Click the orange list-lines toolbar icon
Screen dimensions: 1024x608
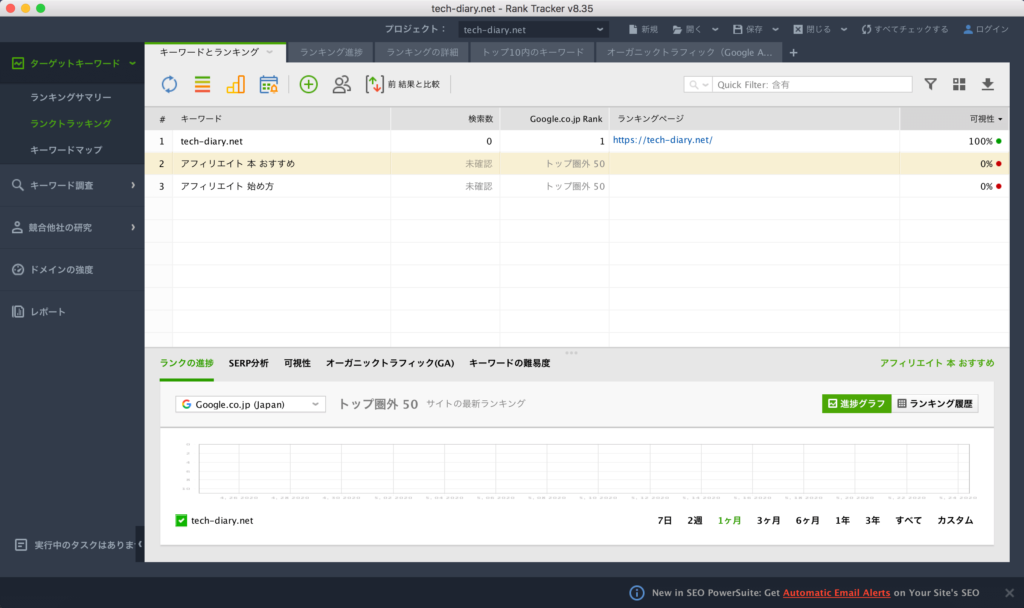(x=202, y=84)
